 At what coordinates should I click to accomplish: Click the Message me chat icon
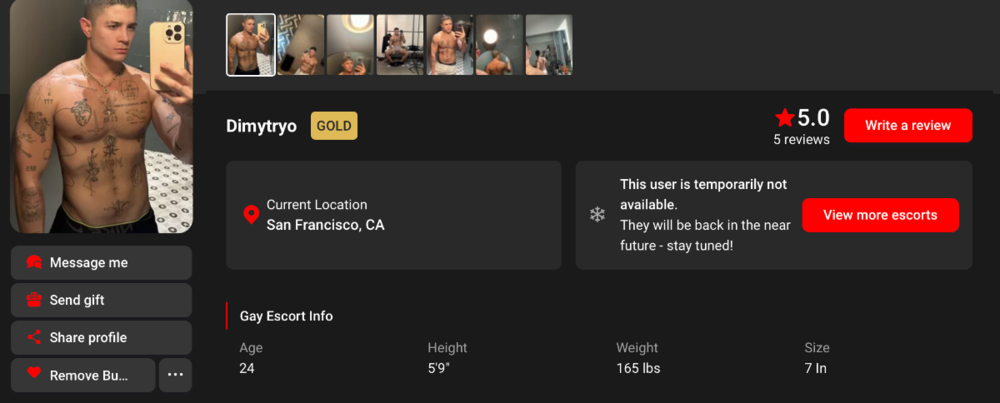34,263
